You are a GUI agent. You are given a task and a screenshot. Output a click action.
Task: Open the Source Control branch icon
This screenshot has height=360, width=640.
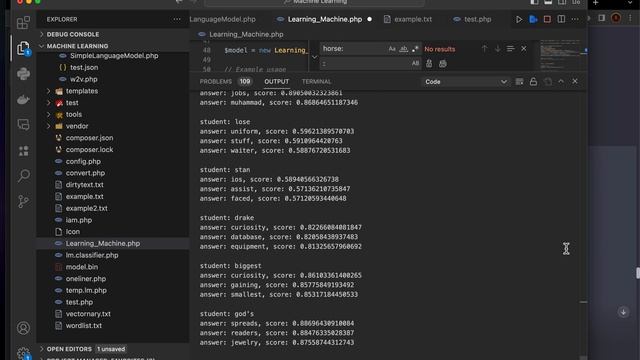click(x=23, y=201)
